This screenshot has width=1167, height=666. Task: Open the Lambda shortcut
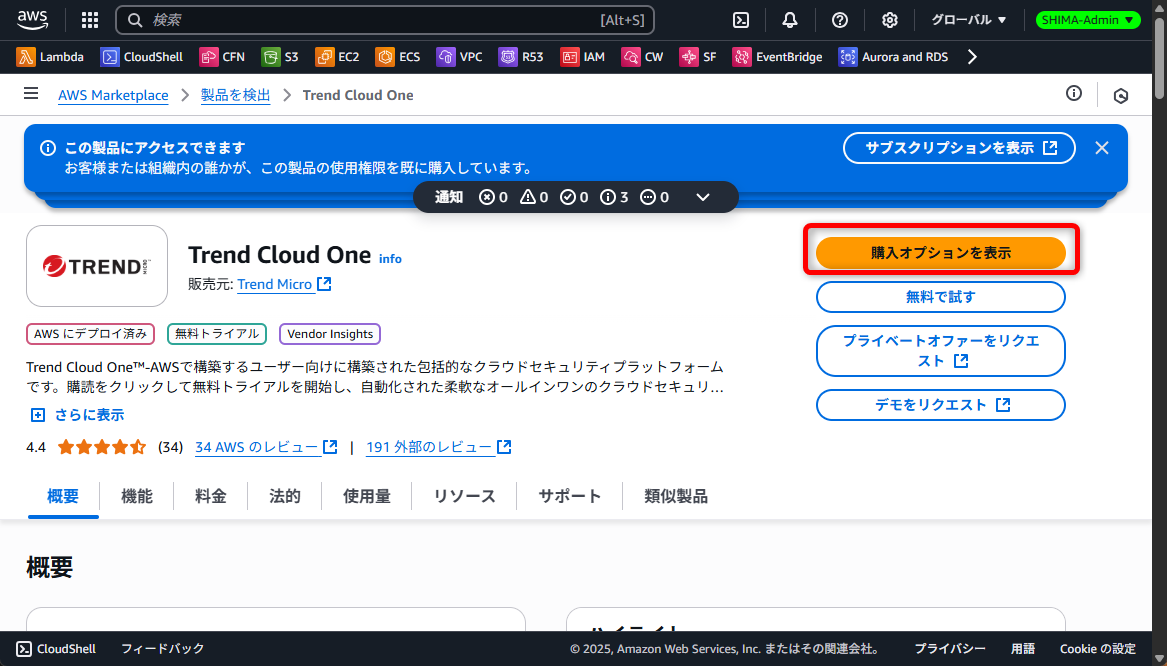(x=50, y=57)
